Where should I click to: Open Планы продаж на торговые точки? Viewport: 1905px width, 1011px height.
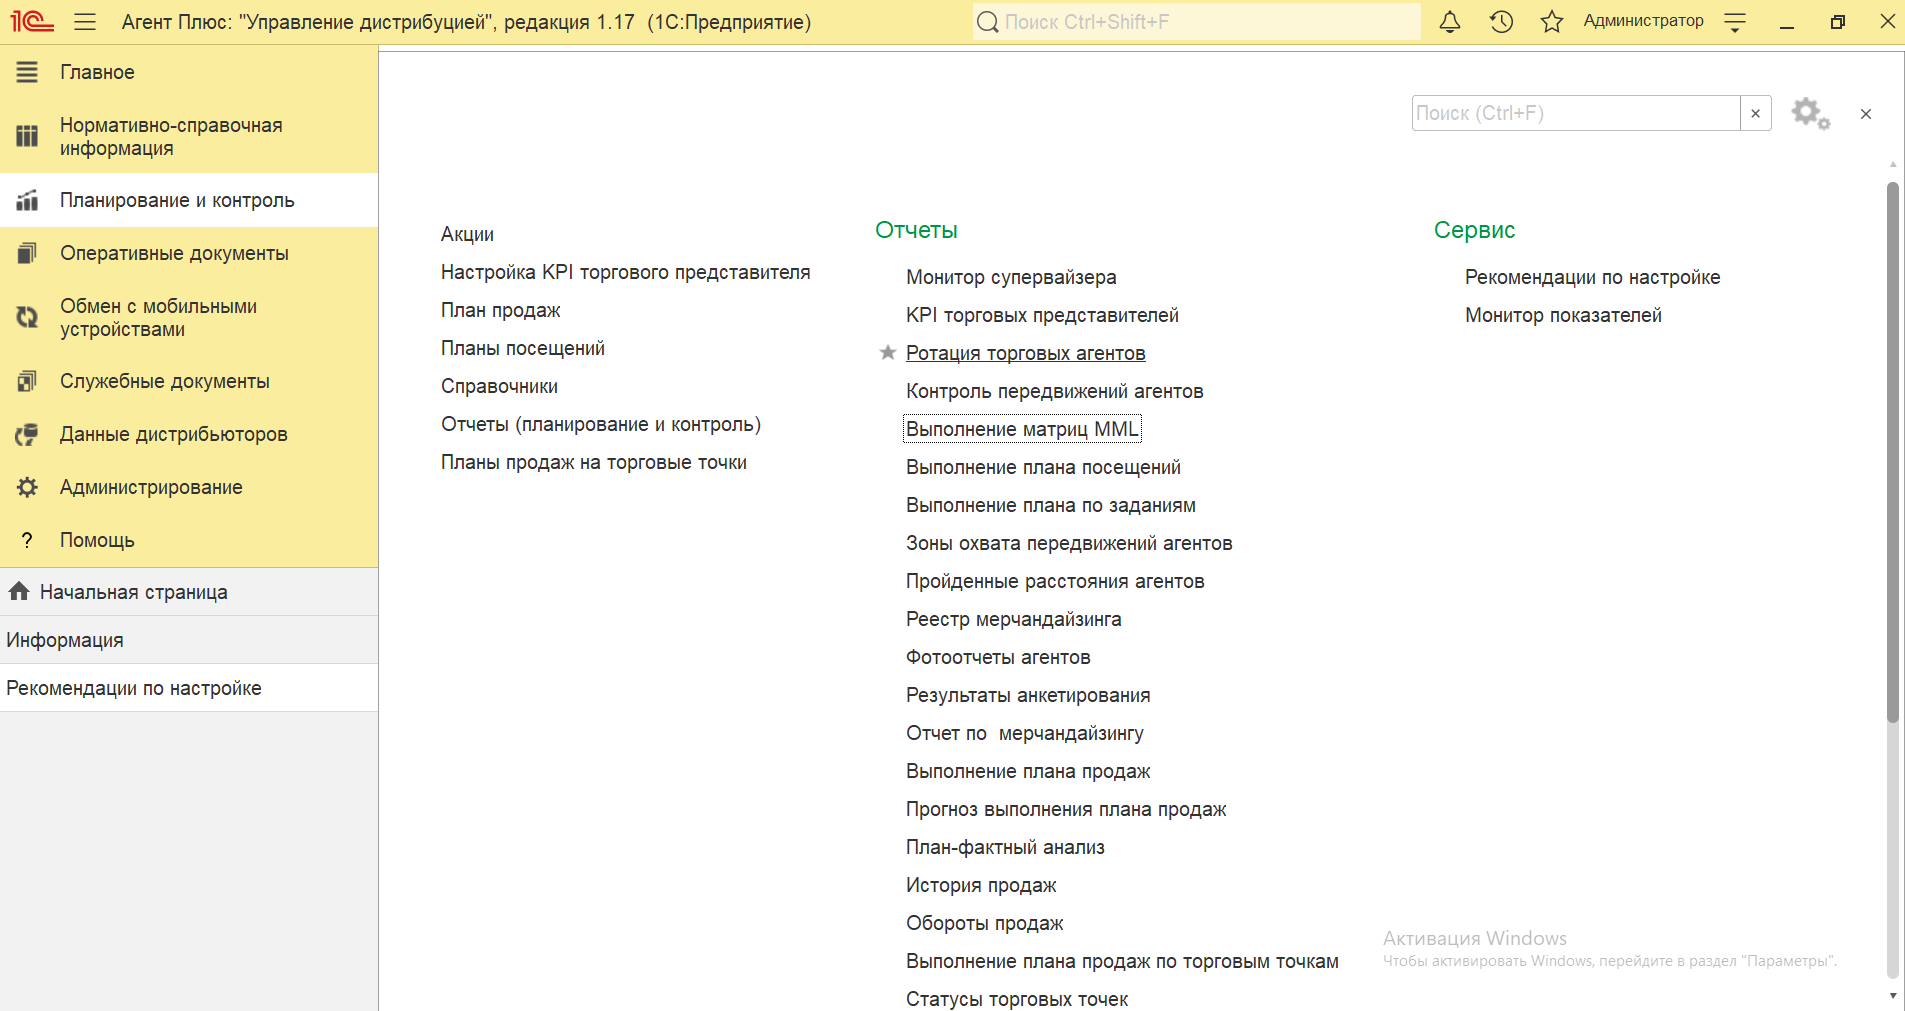coord(594,462)
